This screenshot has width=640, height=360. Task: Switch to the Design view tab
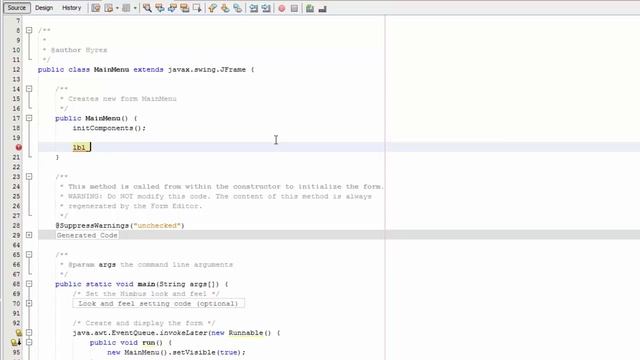click(x=44, y=8)
